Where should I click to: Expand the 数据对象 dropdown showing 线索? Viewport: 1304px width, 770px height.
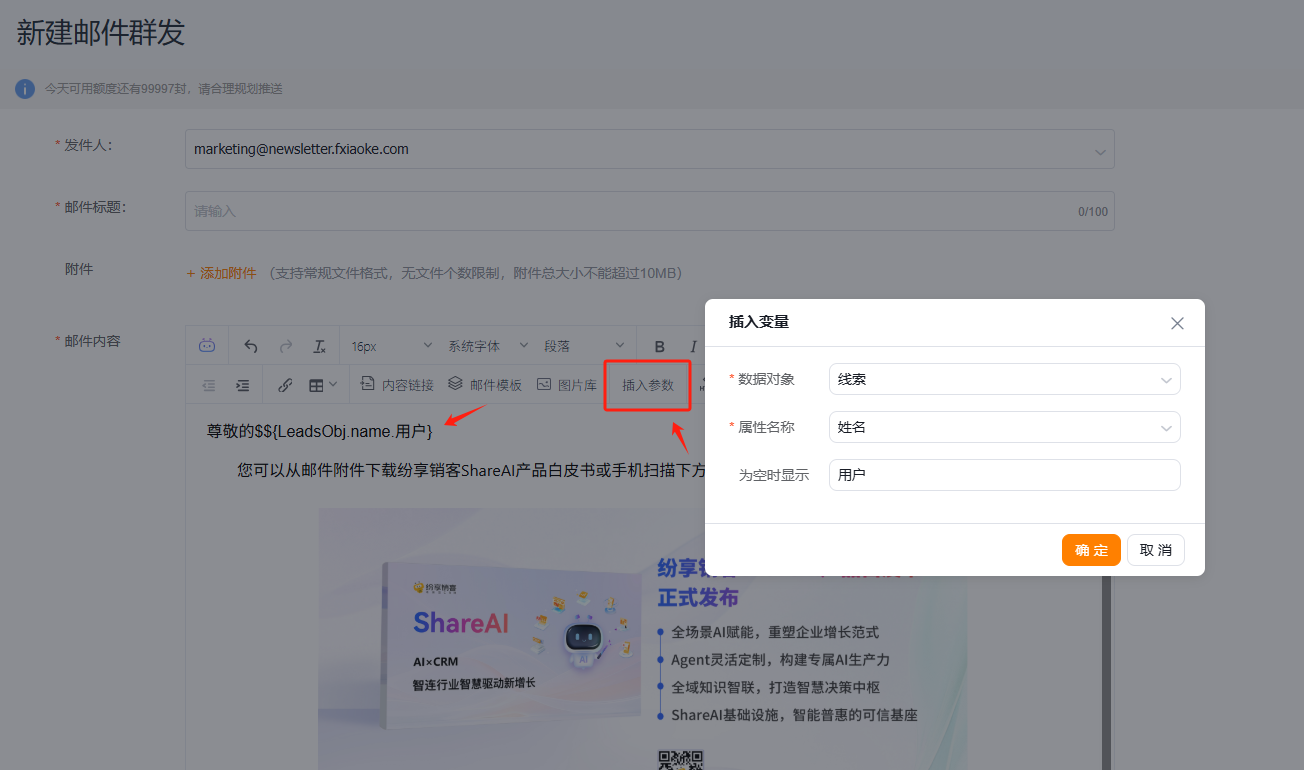click(x=1004, y=380)
